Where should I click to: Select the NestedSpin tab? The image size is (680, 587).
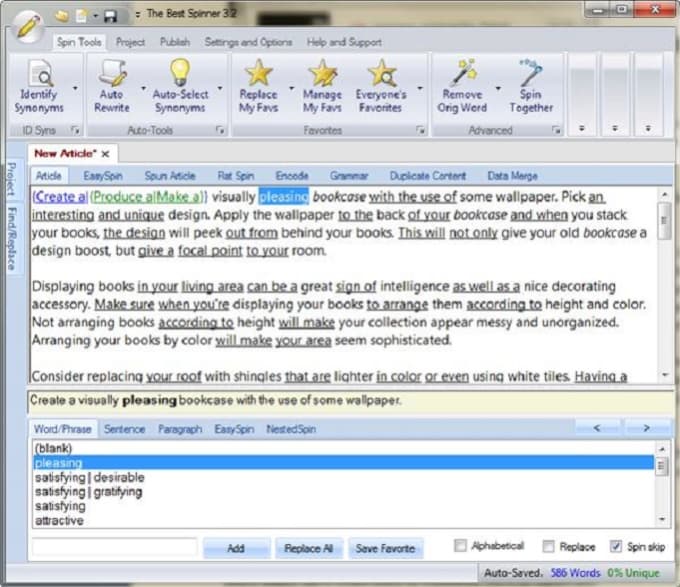(291, 429)
